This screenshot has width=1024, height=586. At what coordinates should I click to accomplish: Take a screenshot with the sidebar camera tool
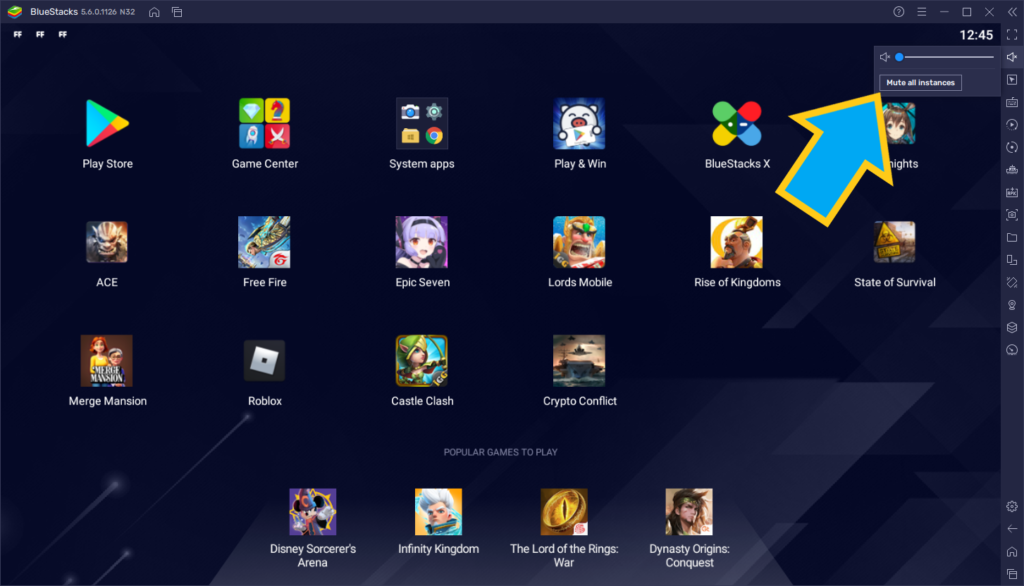click(1012, 215)
